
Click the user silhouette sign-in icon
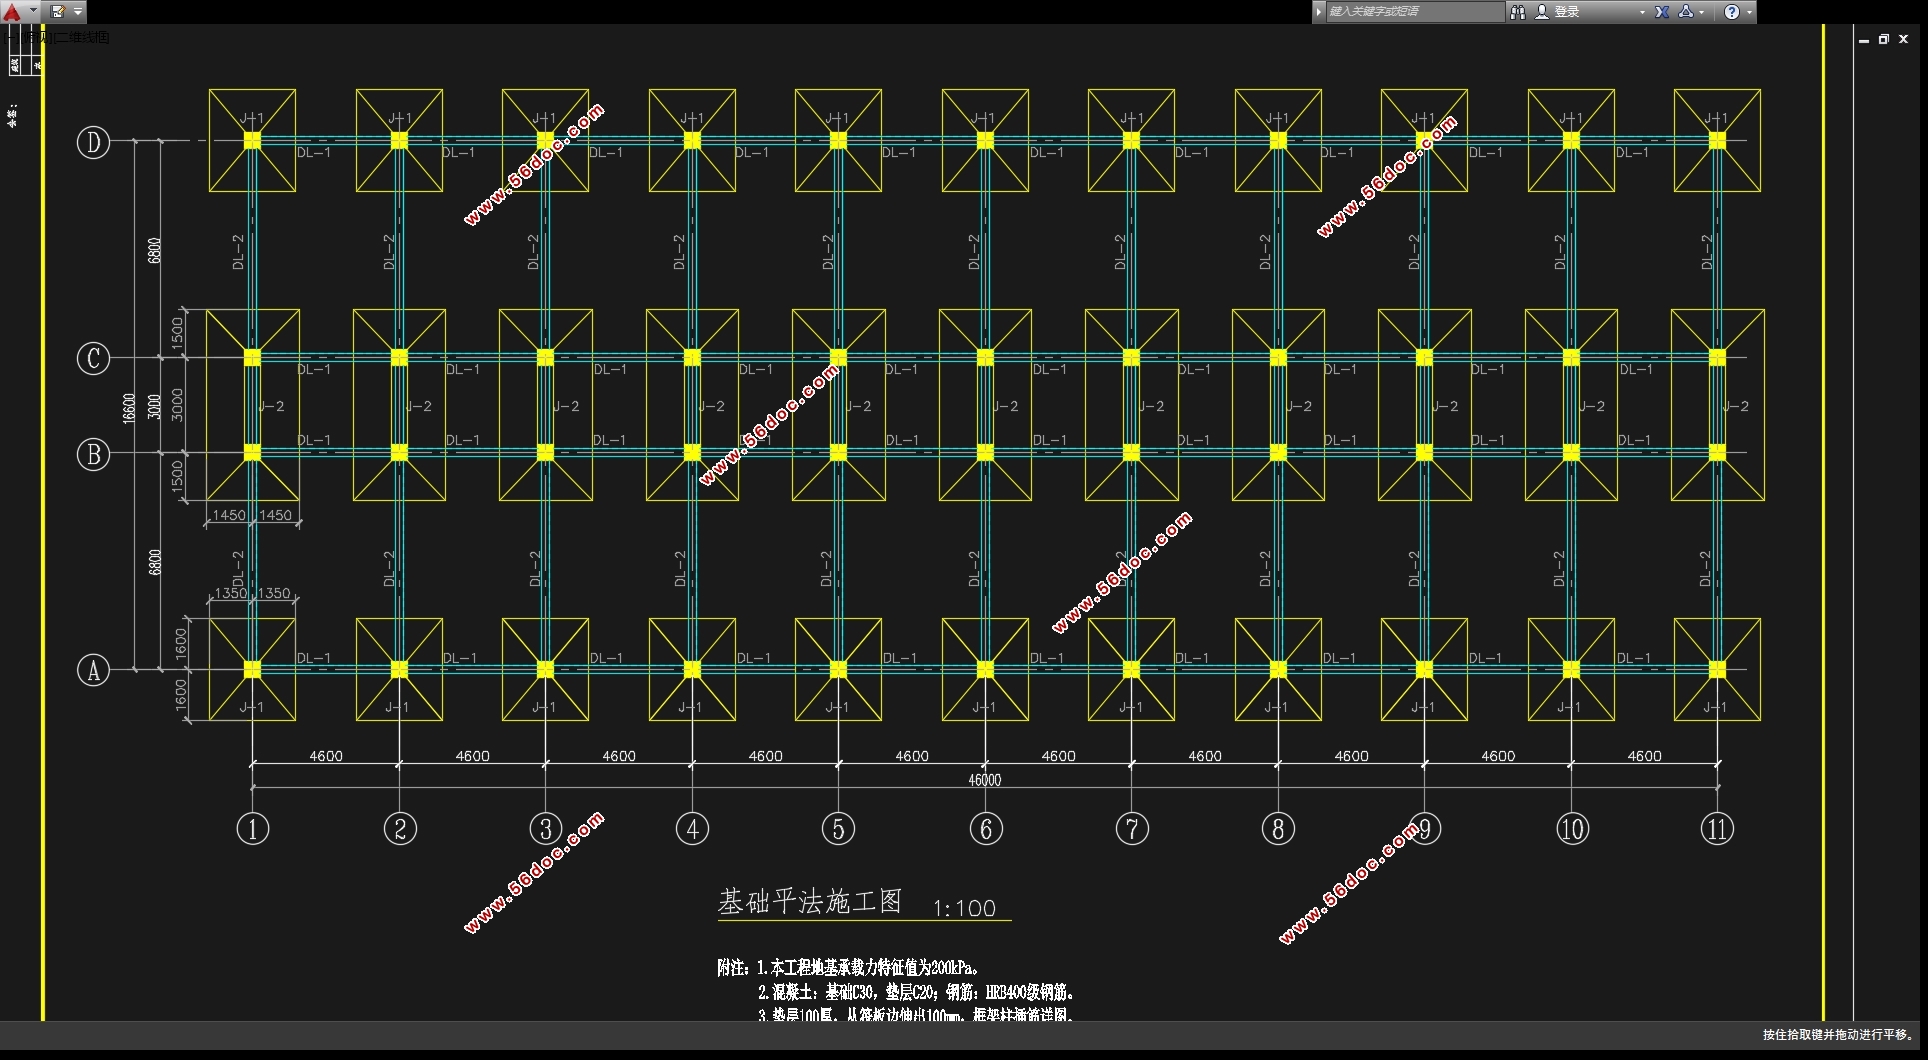click(1542, 12)
